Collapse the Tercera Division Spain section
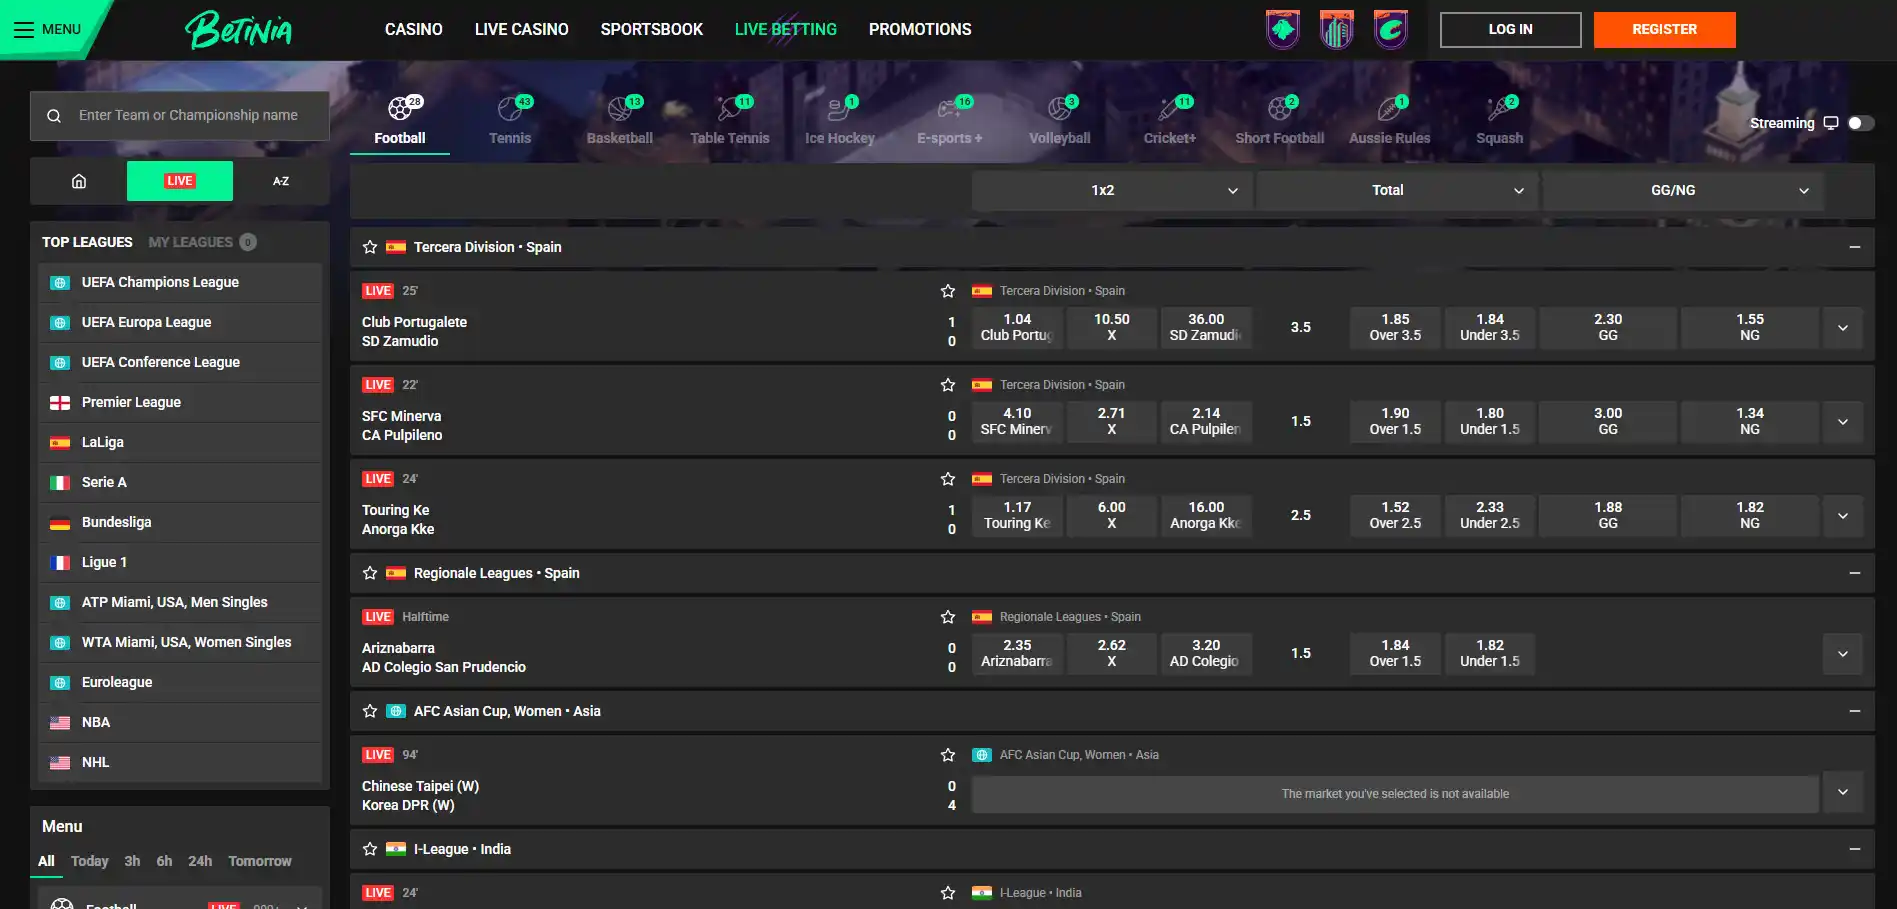The image size is (1897, 909). 1855,247
